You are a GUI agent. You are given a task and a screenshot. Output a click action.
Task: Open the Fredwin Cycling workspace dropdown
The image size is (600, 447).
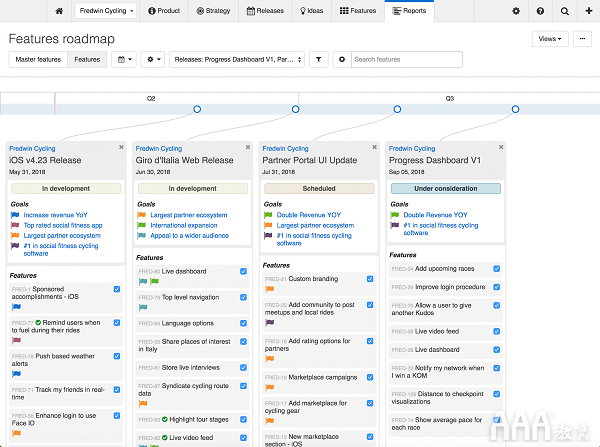point(106,11)
